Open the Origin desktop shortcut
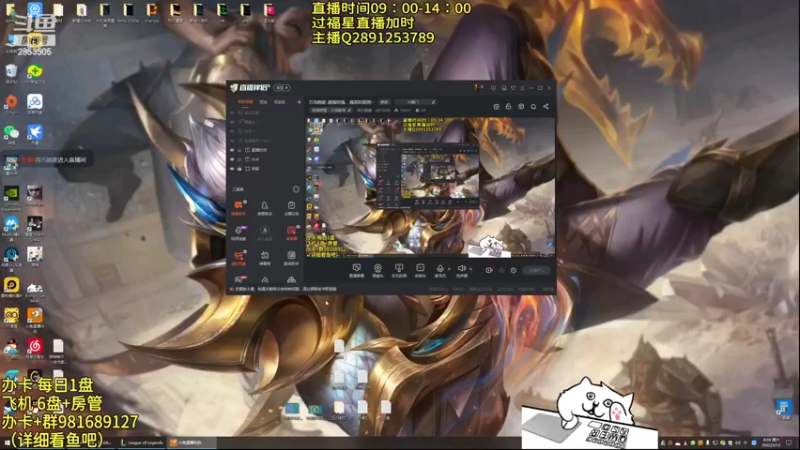800x450 pixels. (11, 102)
